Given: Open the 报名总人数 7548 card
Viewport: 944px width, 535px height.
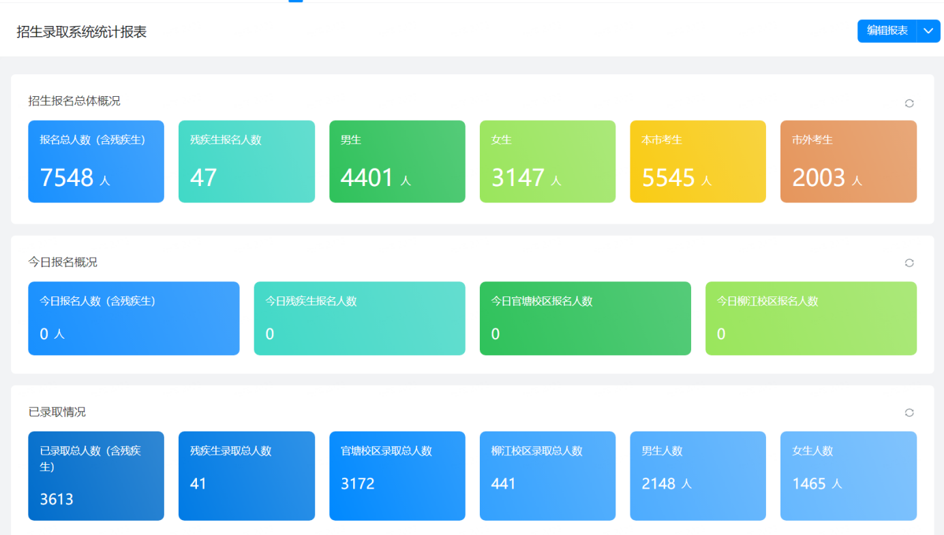Looking at the screenshot, I should point(96,161).
